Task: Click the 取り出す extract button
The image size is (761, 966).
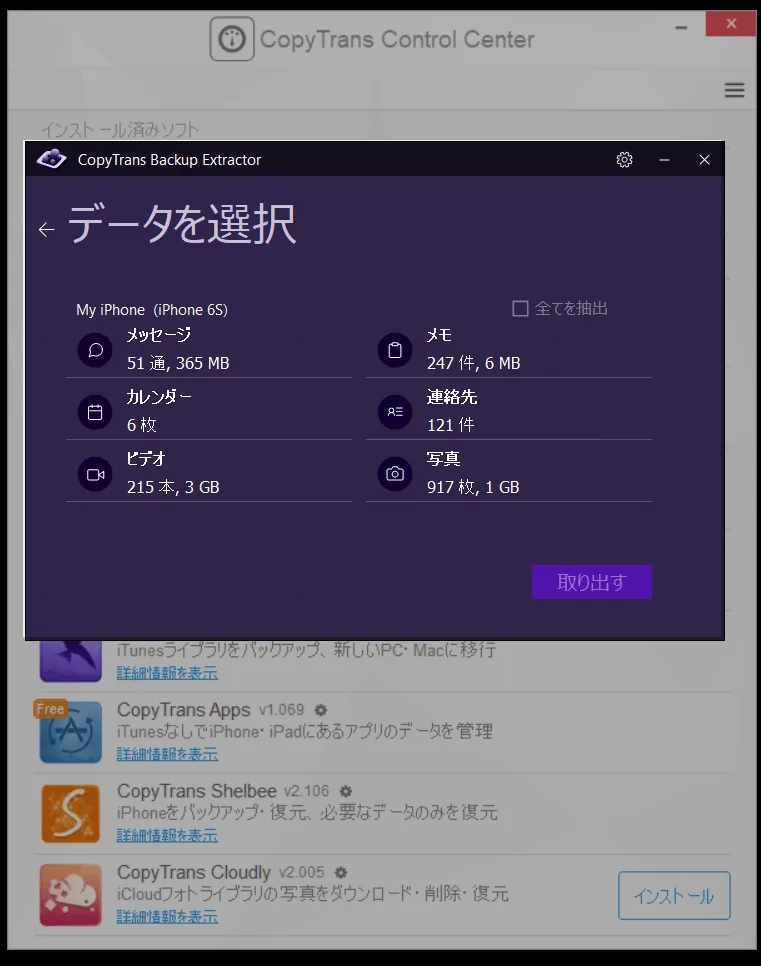Action: (592, 582)
